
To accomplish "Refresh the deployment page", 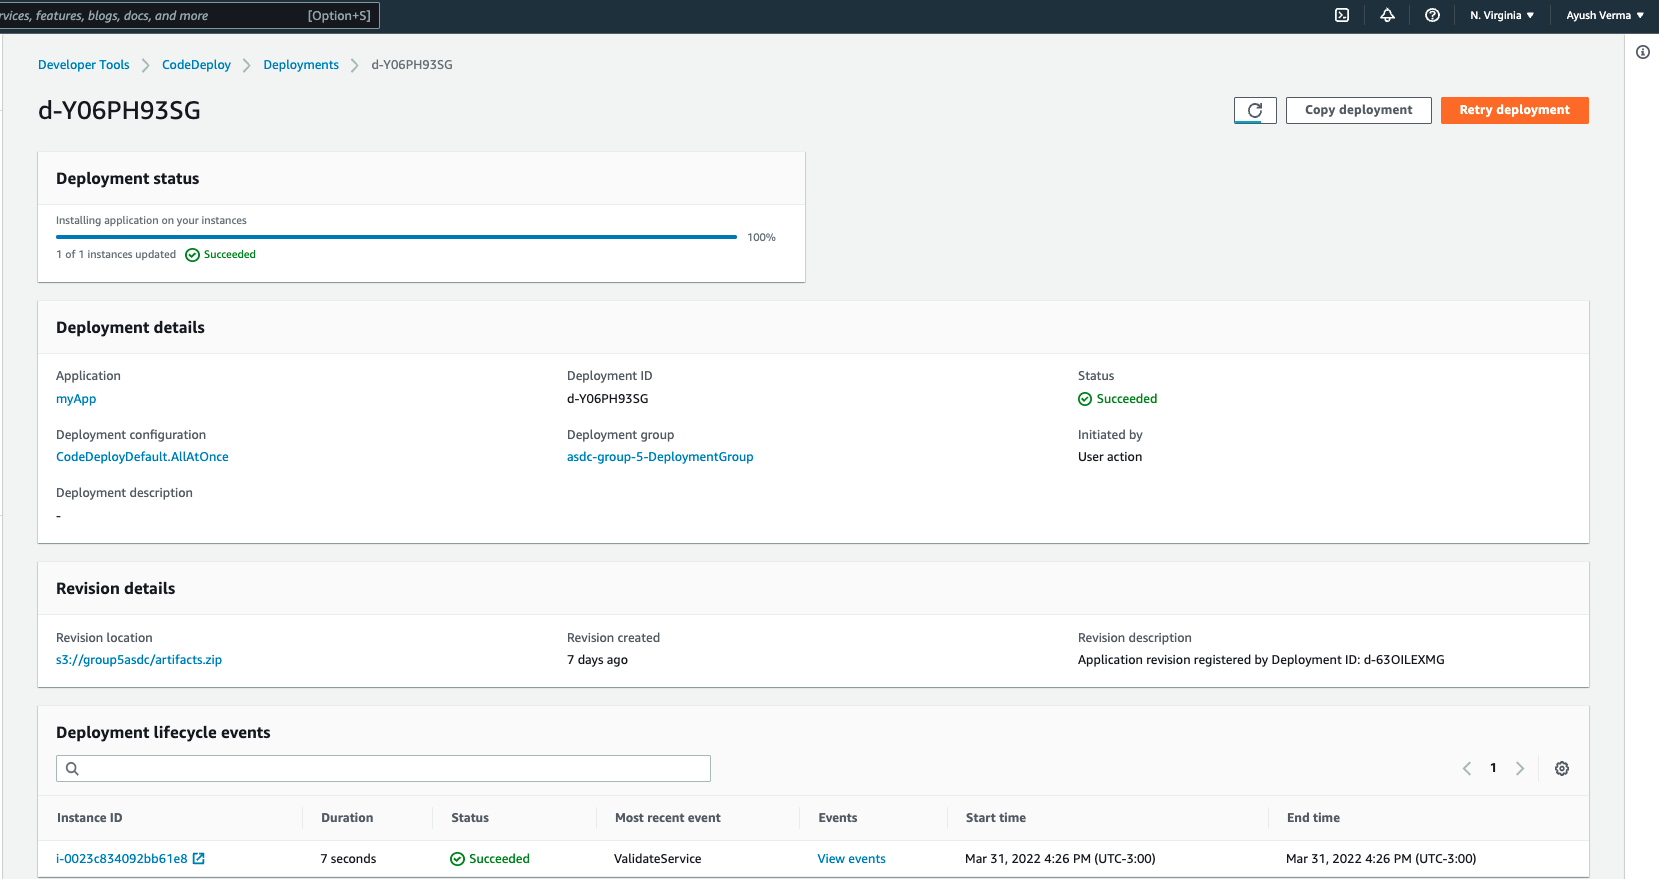I will pos(1255,110).
